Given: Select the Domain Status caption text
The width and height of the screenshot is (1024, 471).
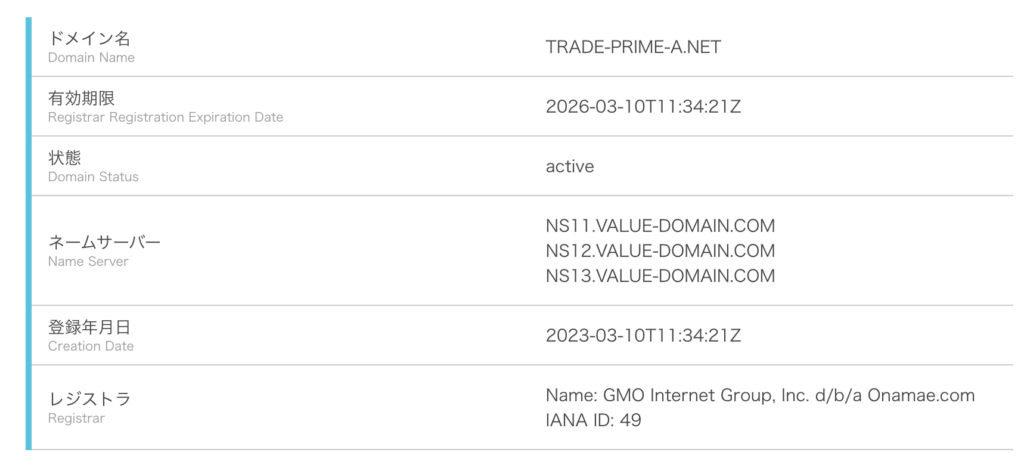Looking at the screenshot, I should (93, 177).
